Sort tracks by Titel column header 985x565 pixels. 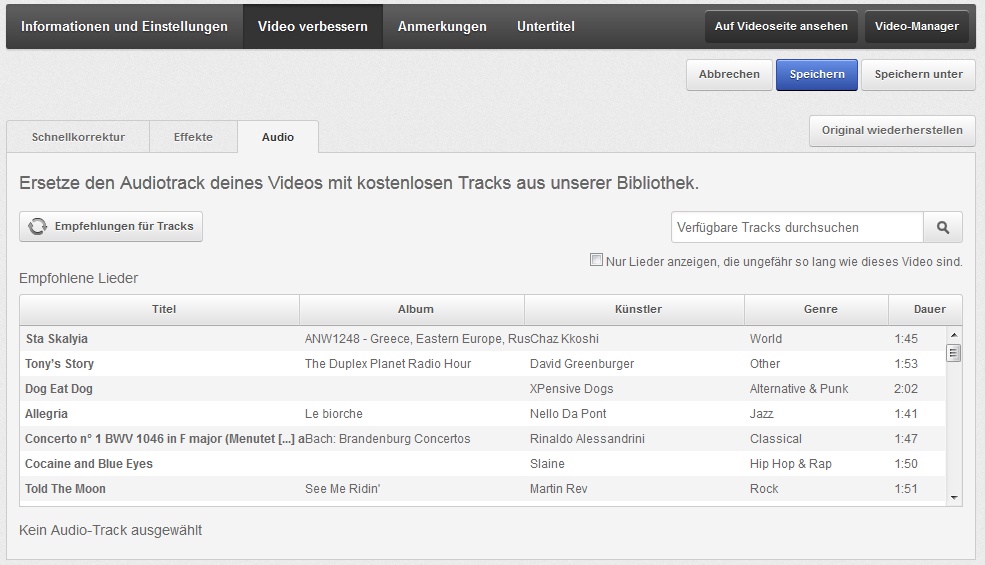(163, 310)
